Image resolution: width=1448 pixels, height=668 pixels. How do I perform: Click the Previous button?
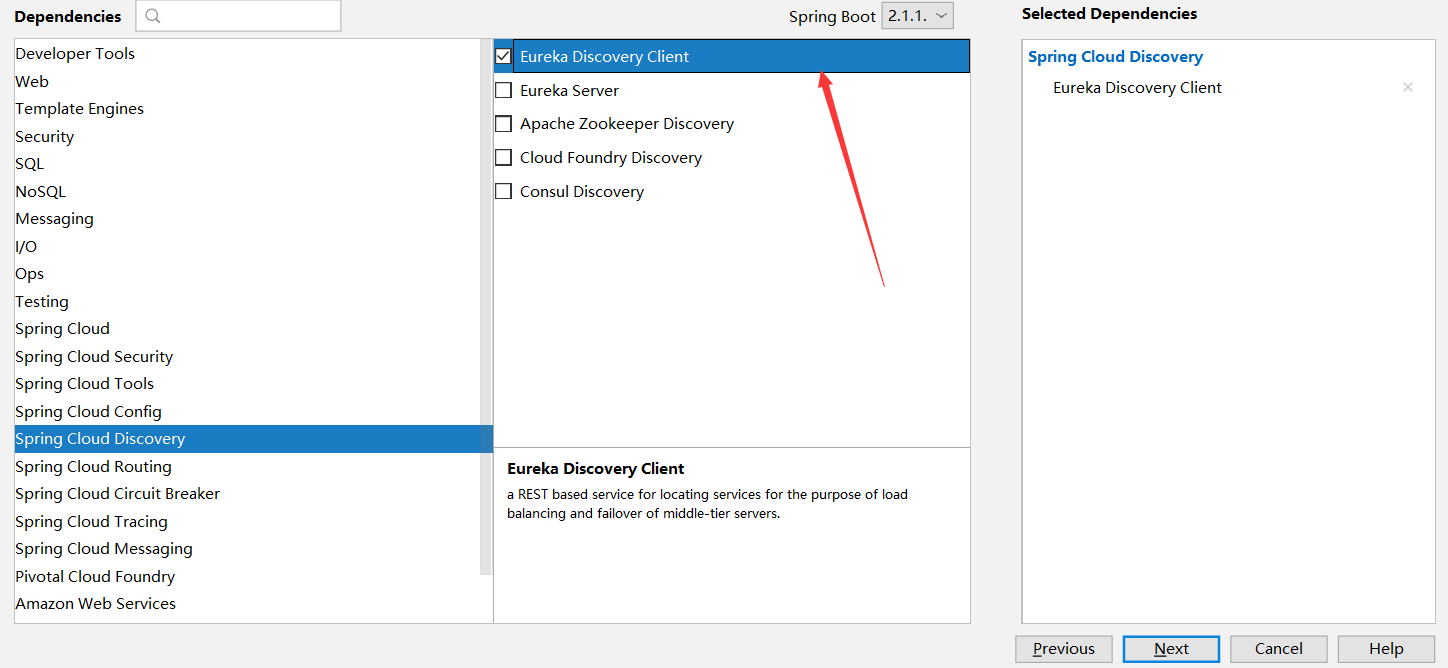tap(1063, 649)
